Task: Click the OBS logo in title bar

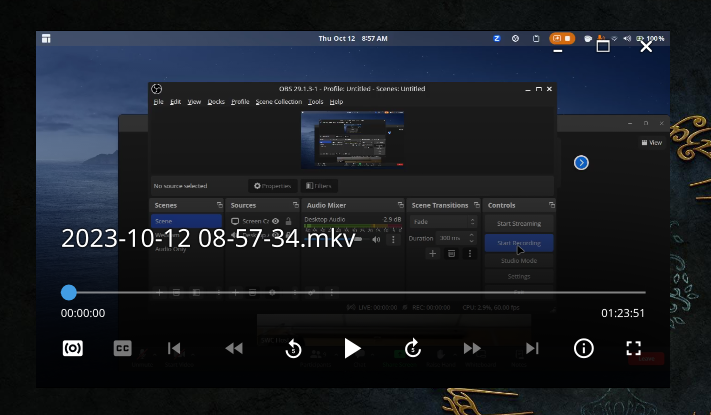Action: pyautogui.click(x=156, y=89)
